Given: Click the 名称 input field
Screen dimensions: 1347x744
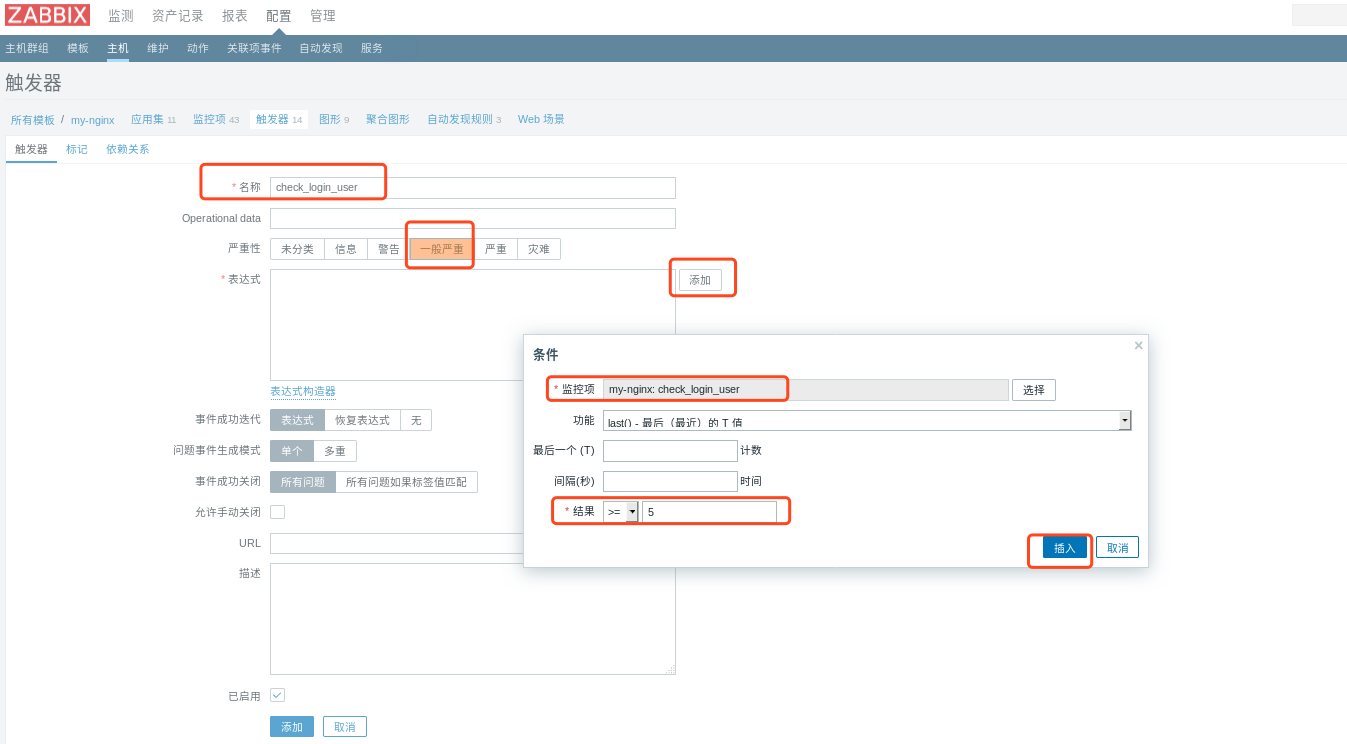Looking at the screenshot, I should (470, 187).
